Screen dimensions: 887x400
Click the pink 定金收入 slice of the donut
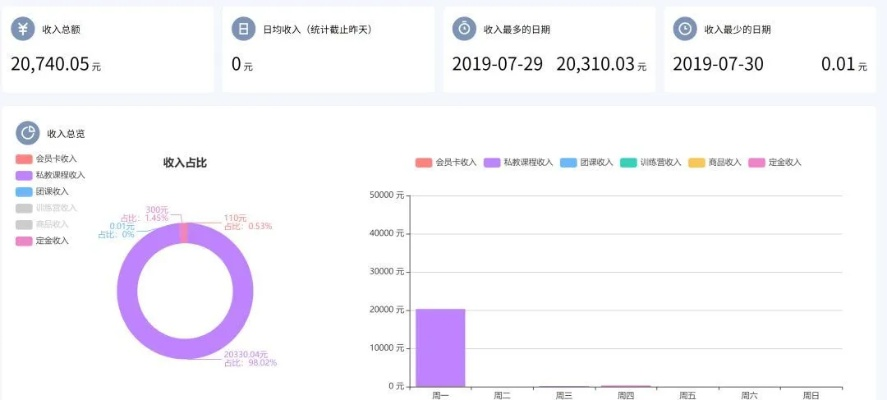(x=183, y=233)
